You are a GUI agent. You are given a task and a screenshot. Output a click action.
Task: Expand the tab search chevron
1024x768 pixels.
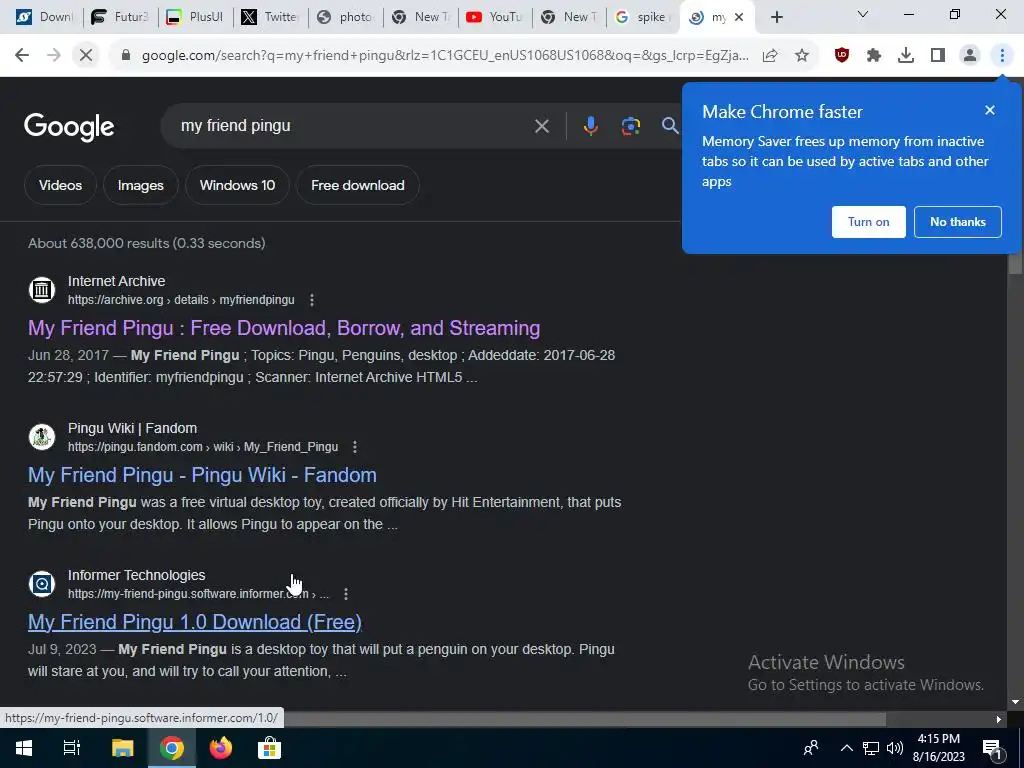point(862,14)
